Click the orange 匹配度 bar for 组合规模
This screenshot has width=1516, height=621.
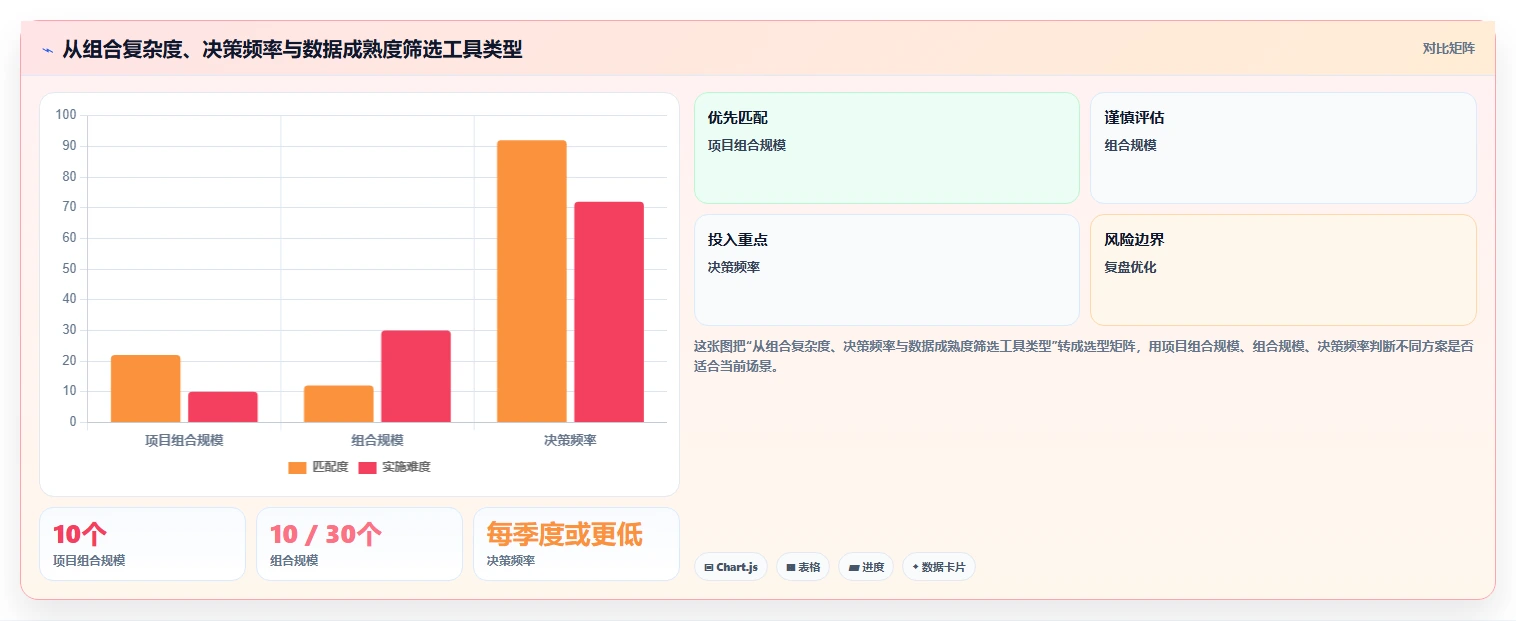[339, 404]
